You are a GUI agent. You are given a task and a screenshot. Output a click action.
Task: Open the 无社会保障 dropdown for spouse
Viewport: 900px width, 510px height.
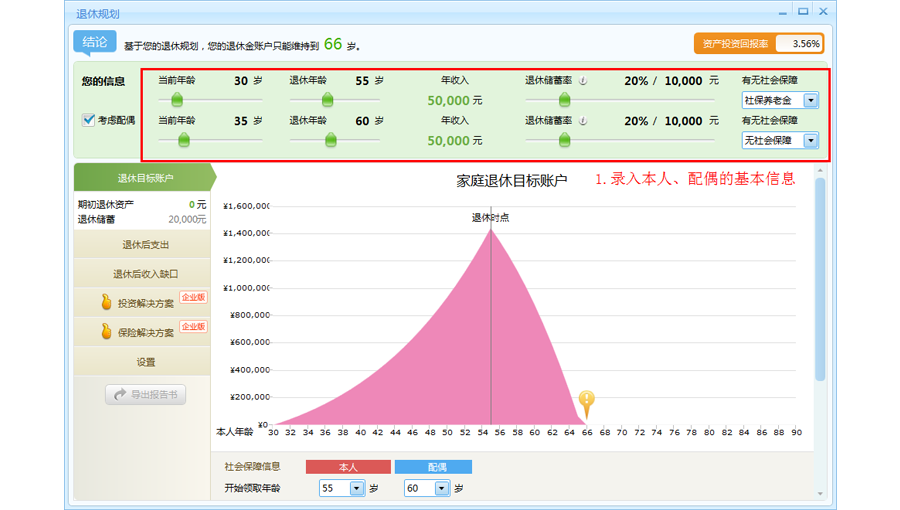pos(810,141)
